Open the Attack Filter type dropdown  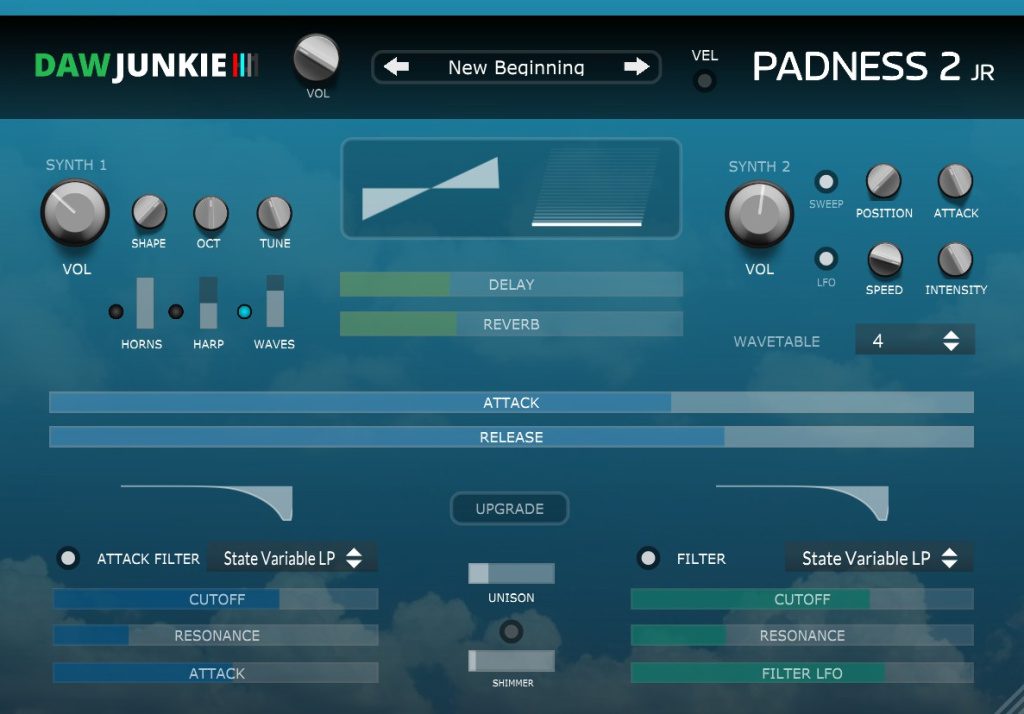coord(292,558)
